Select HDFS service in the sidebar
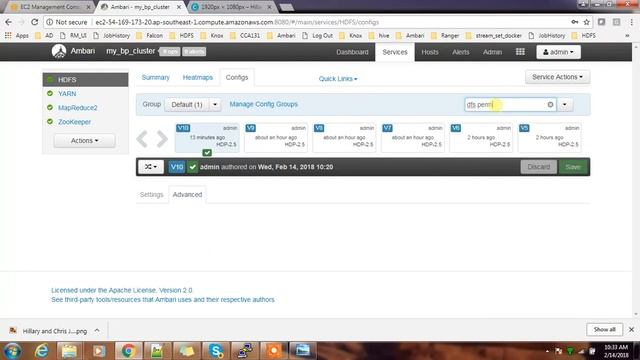 coord(85,80)
